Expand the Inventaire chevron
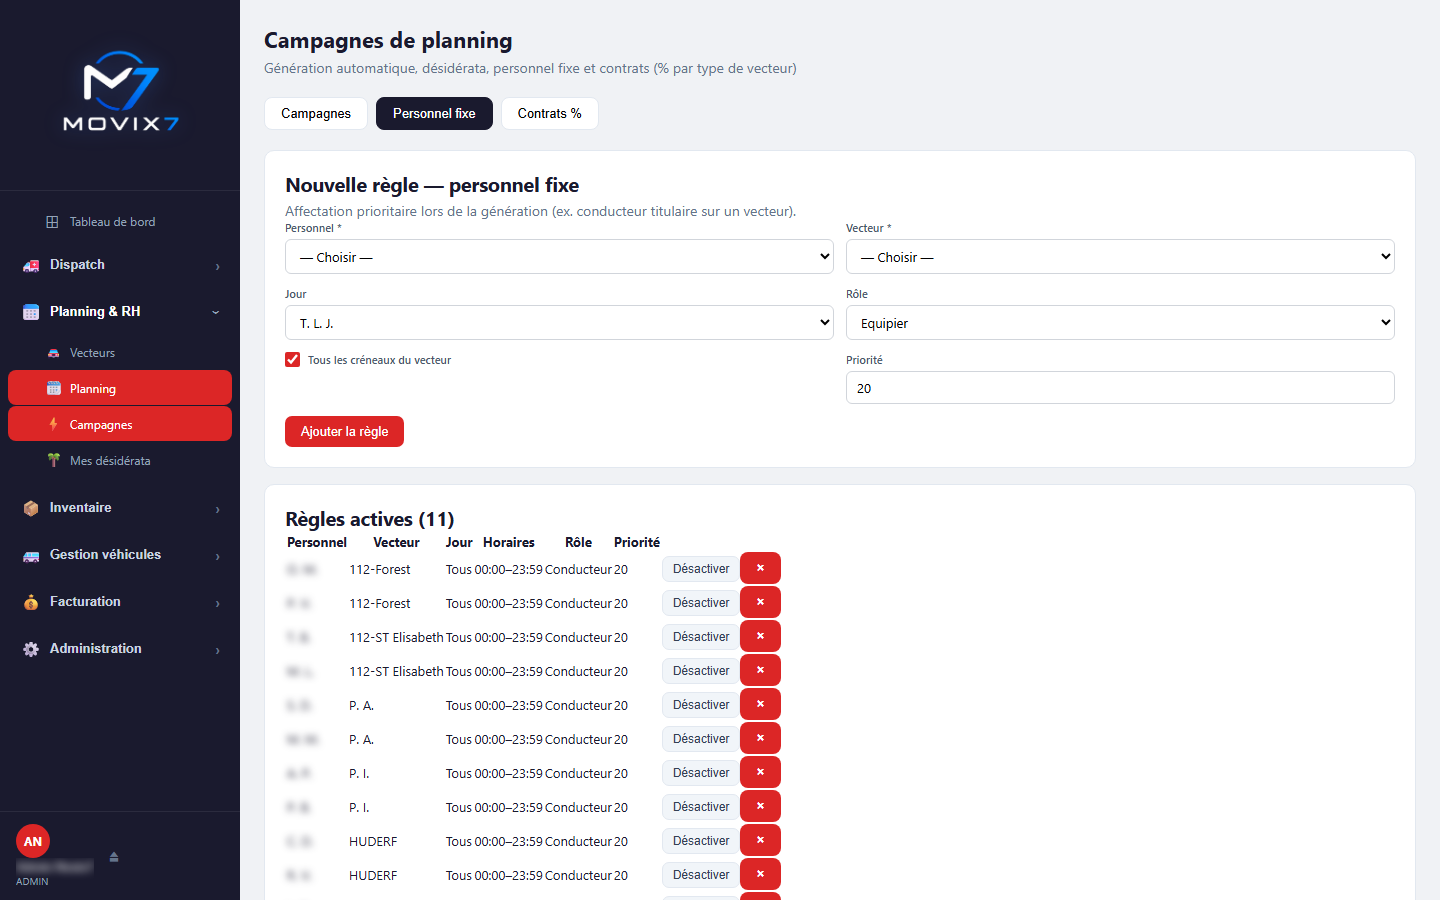 217,509
